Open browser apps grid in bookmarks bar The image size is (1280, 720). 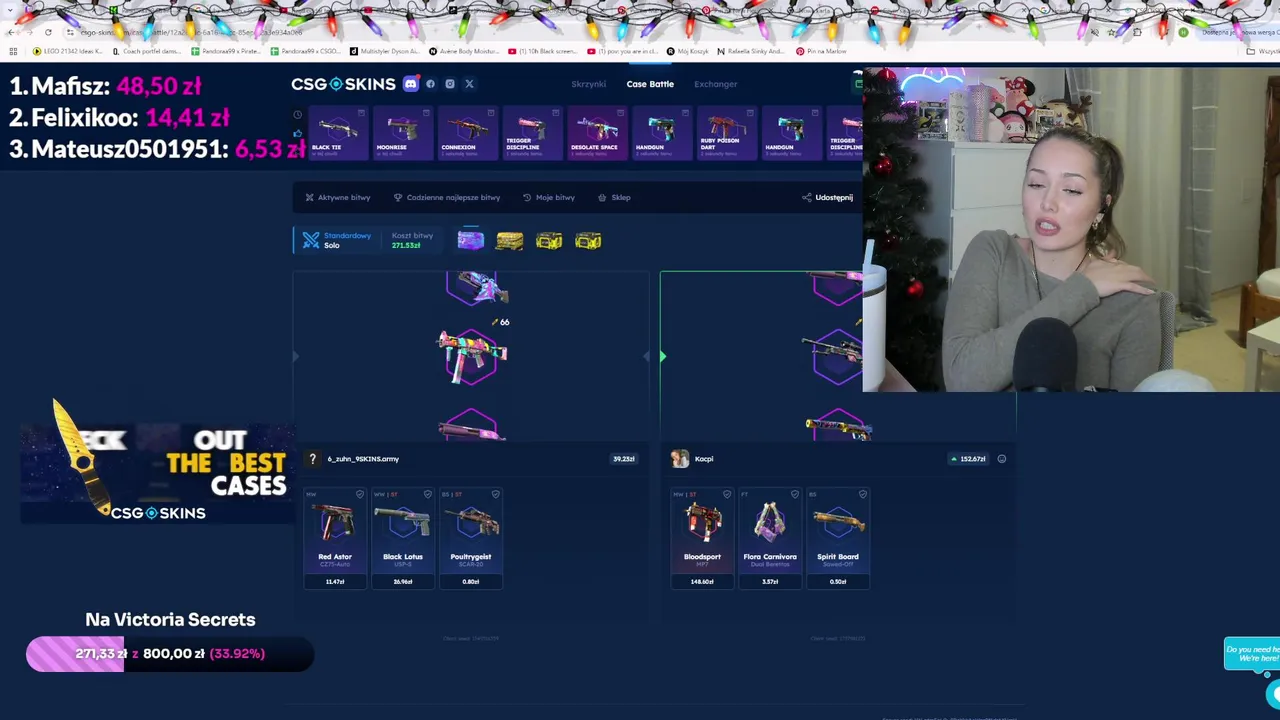[13, 51]
